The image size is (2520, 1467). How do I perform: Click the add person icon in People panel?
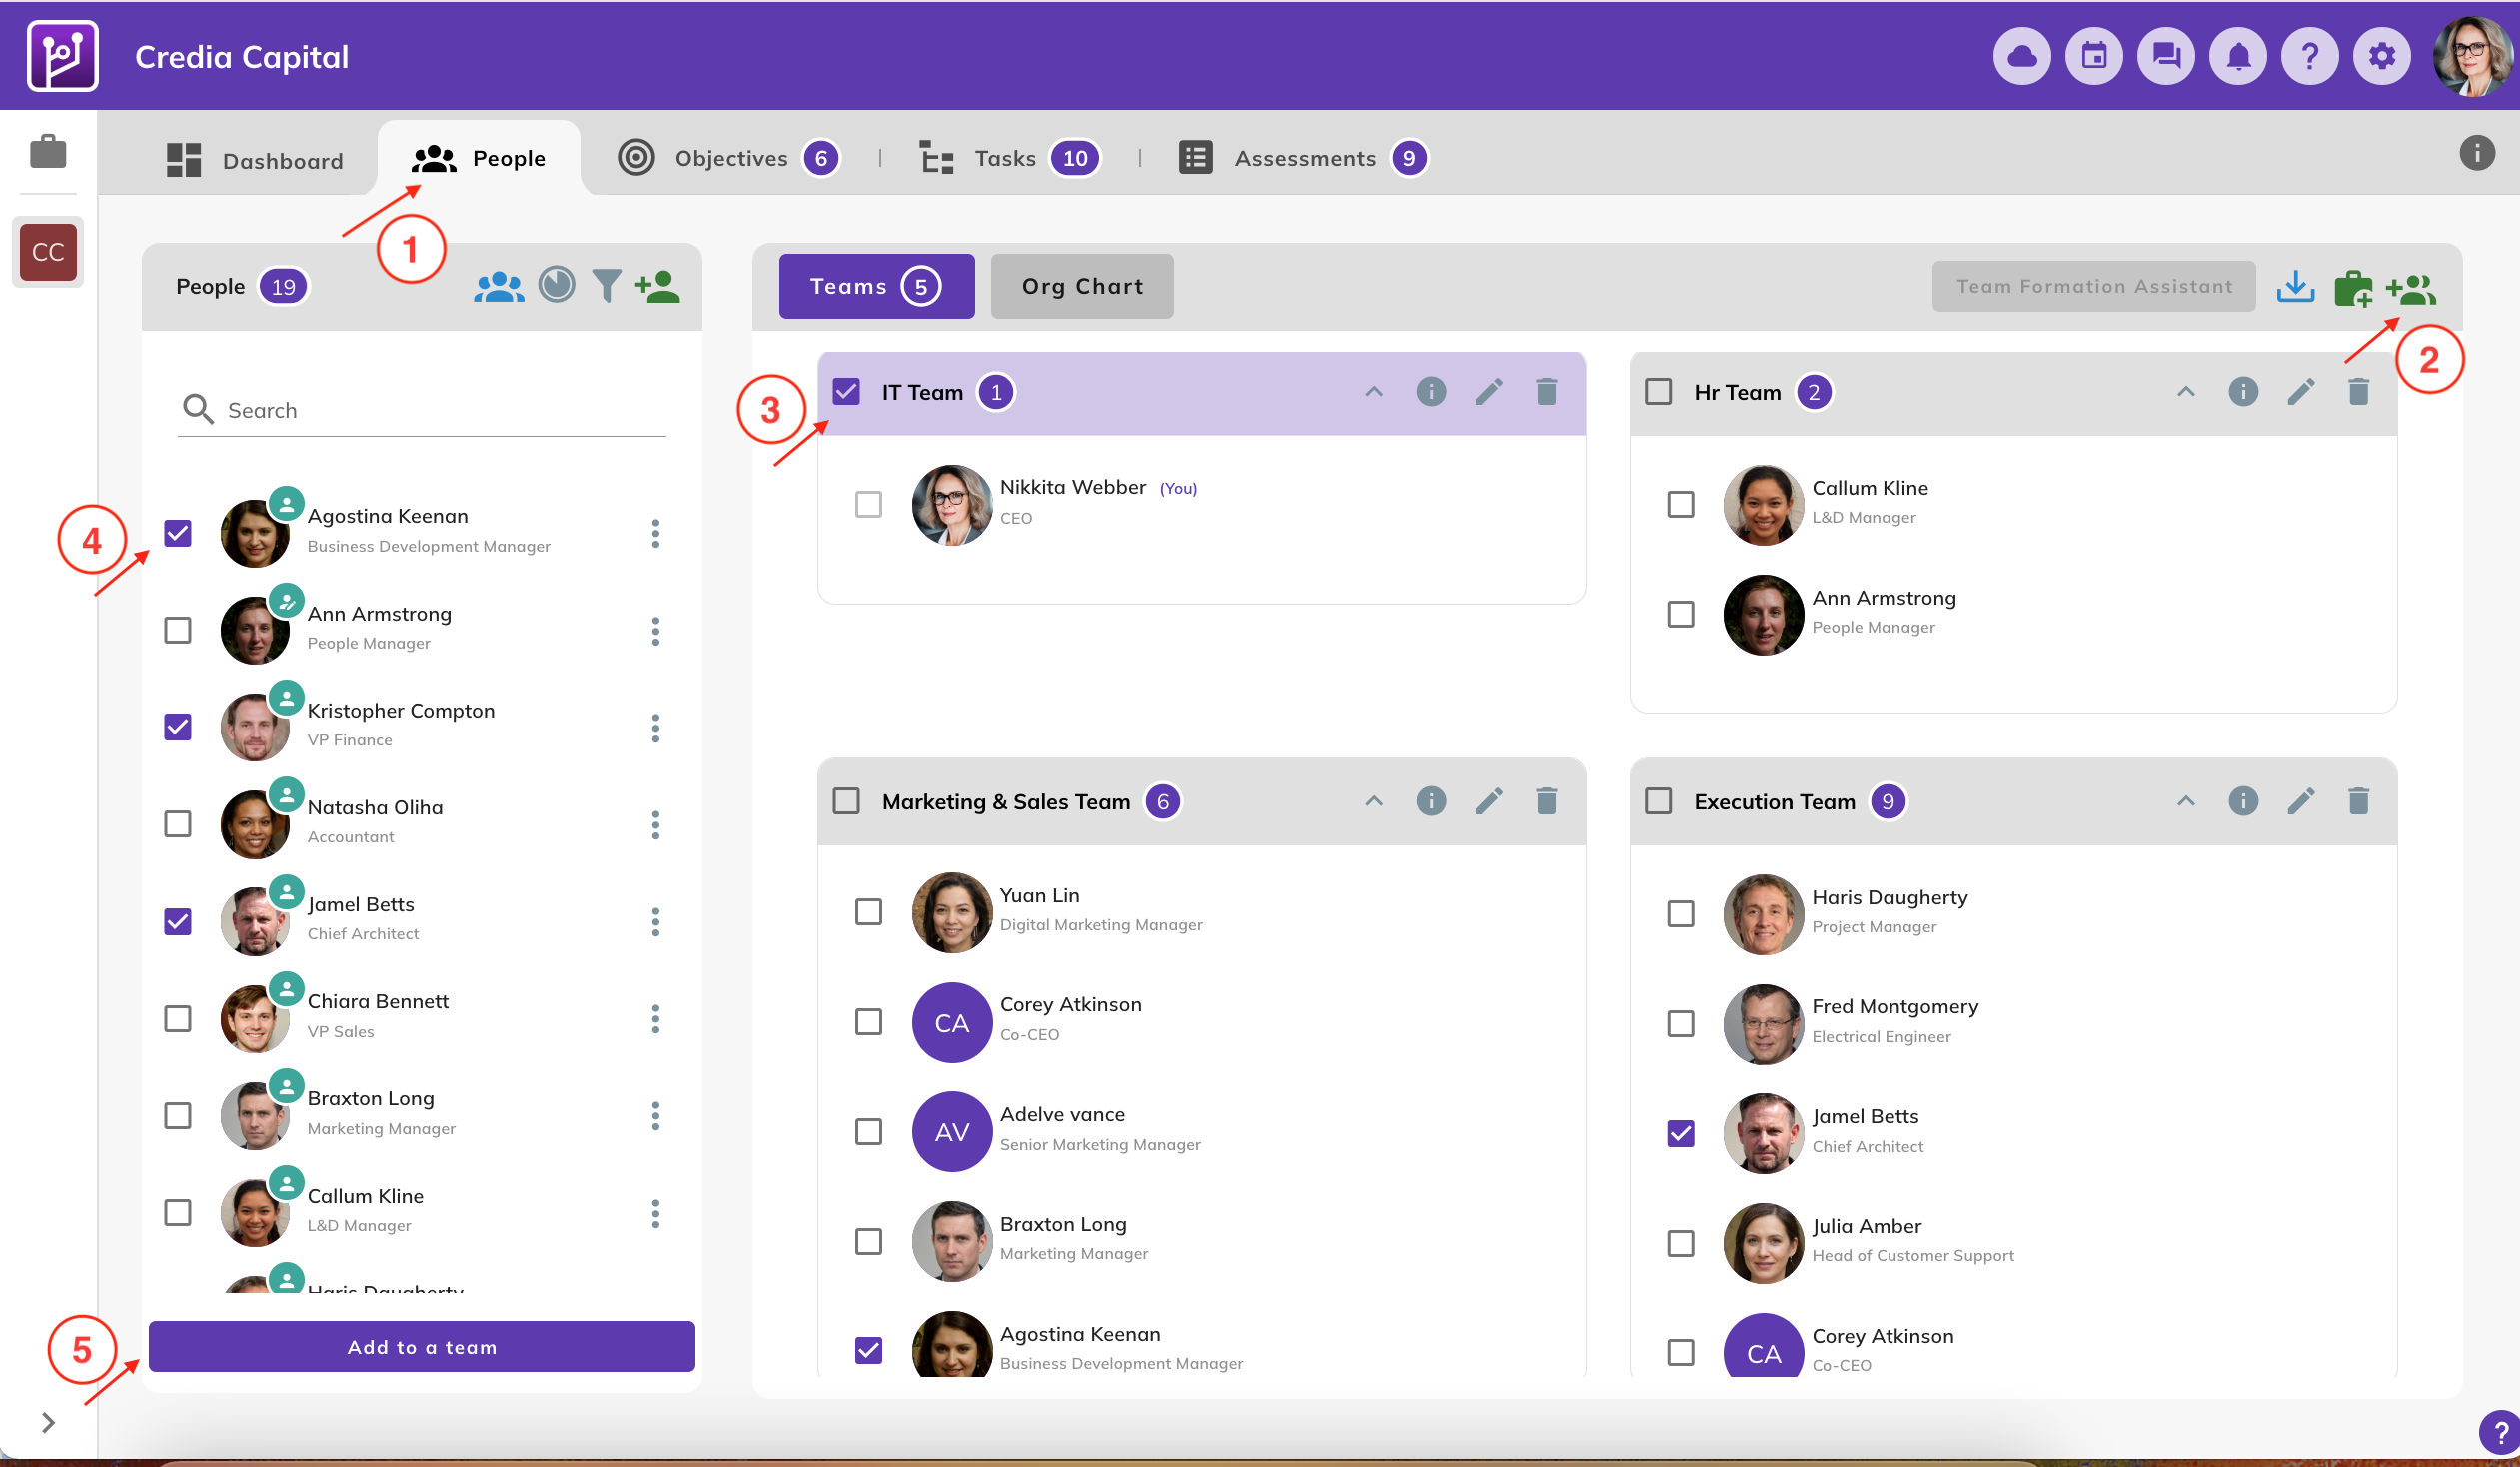pyautogui.click(x=657, y=287)
